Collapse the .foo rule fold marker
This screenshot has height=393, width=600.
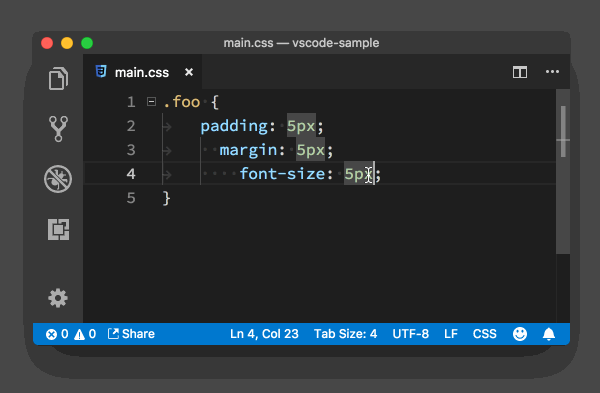click(x=151, y=102)
